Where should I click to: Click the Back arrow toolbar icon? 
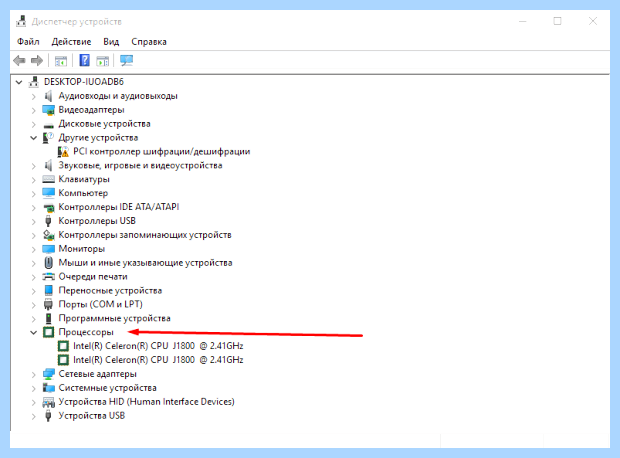[x=19, y=61]
